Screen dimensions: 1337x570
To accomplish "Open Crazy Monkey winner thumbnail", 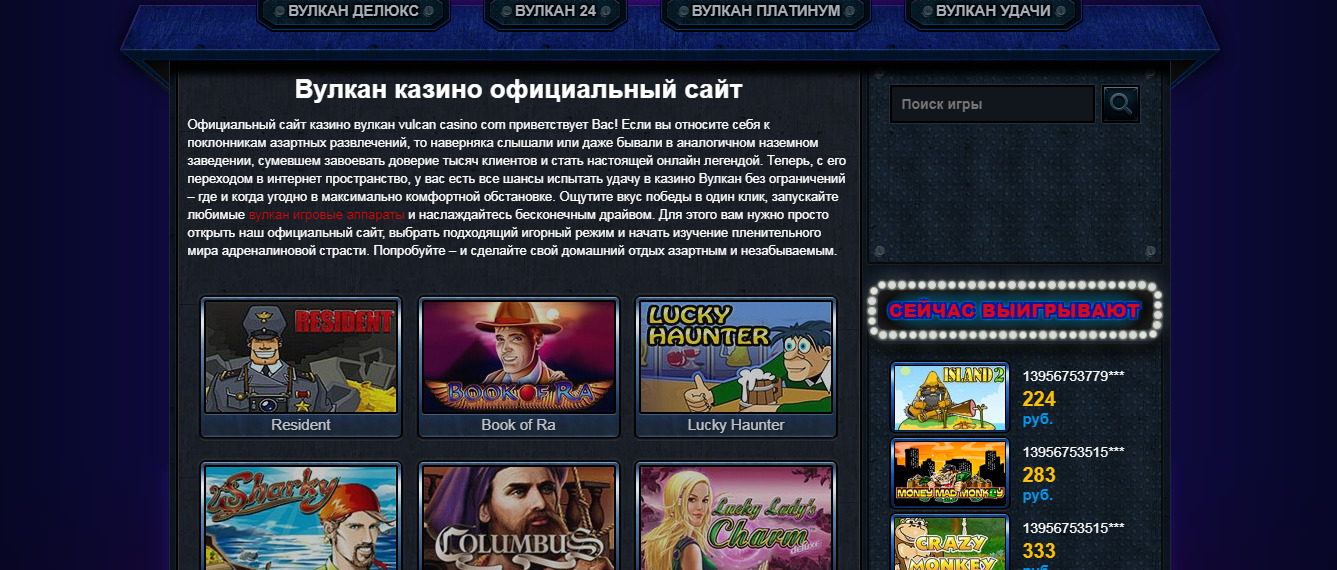I will pyautogui.click(x=950, y=542).
